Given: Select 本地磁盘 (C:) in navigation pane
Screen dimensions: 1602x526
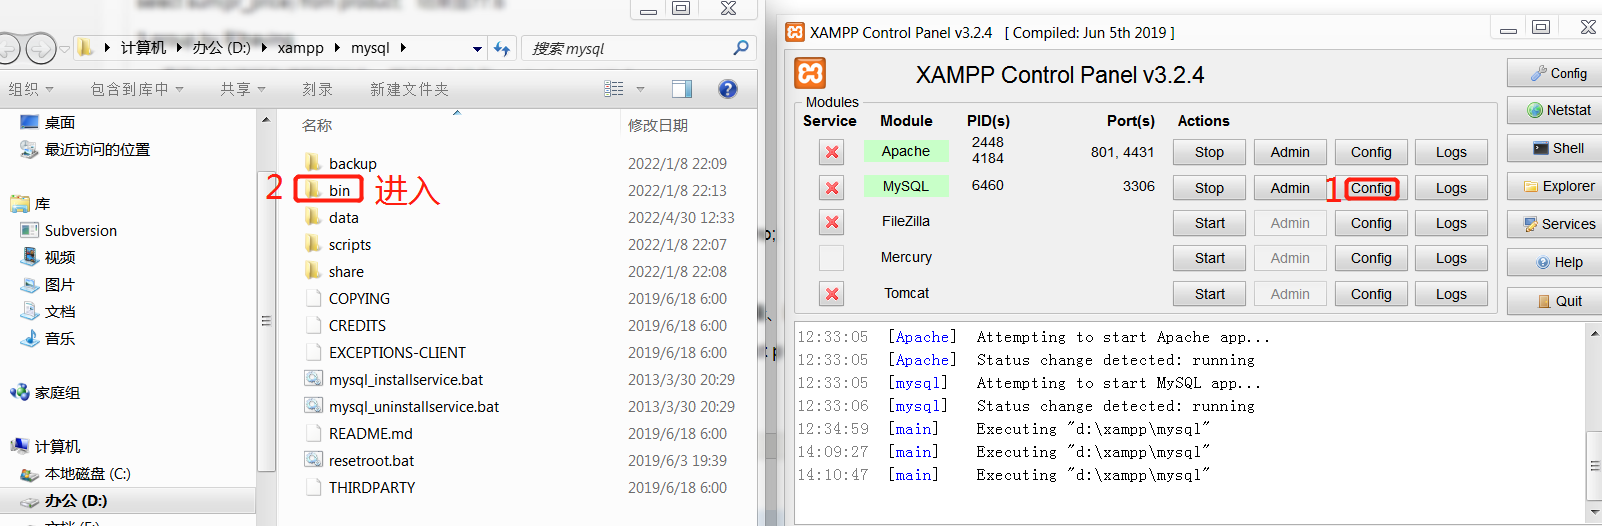Looking at the screenshot, I should pyautogui.click(x=75, y=473).
